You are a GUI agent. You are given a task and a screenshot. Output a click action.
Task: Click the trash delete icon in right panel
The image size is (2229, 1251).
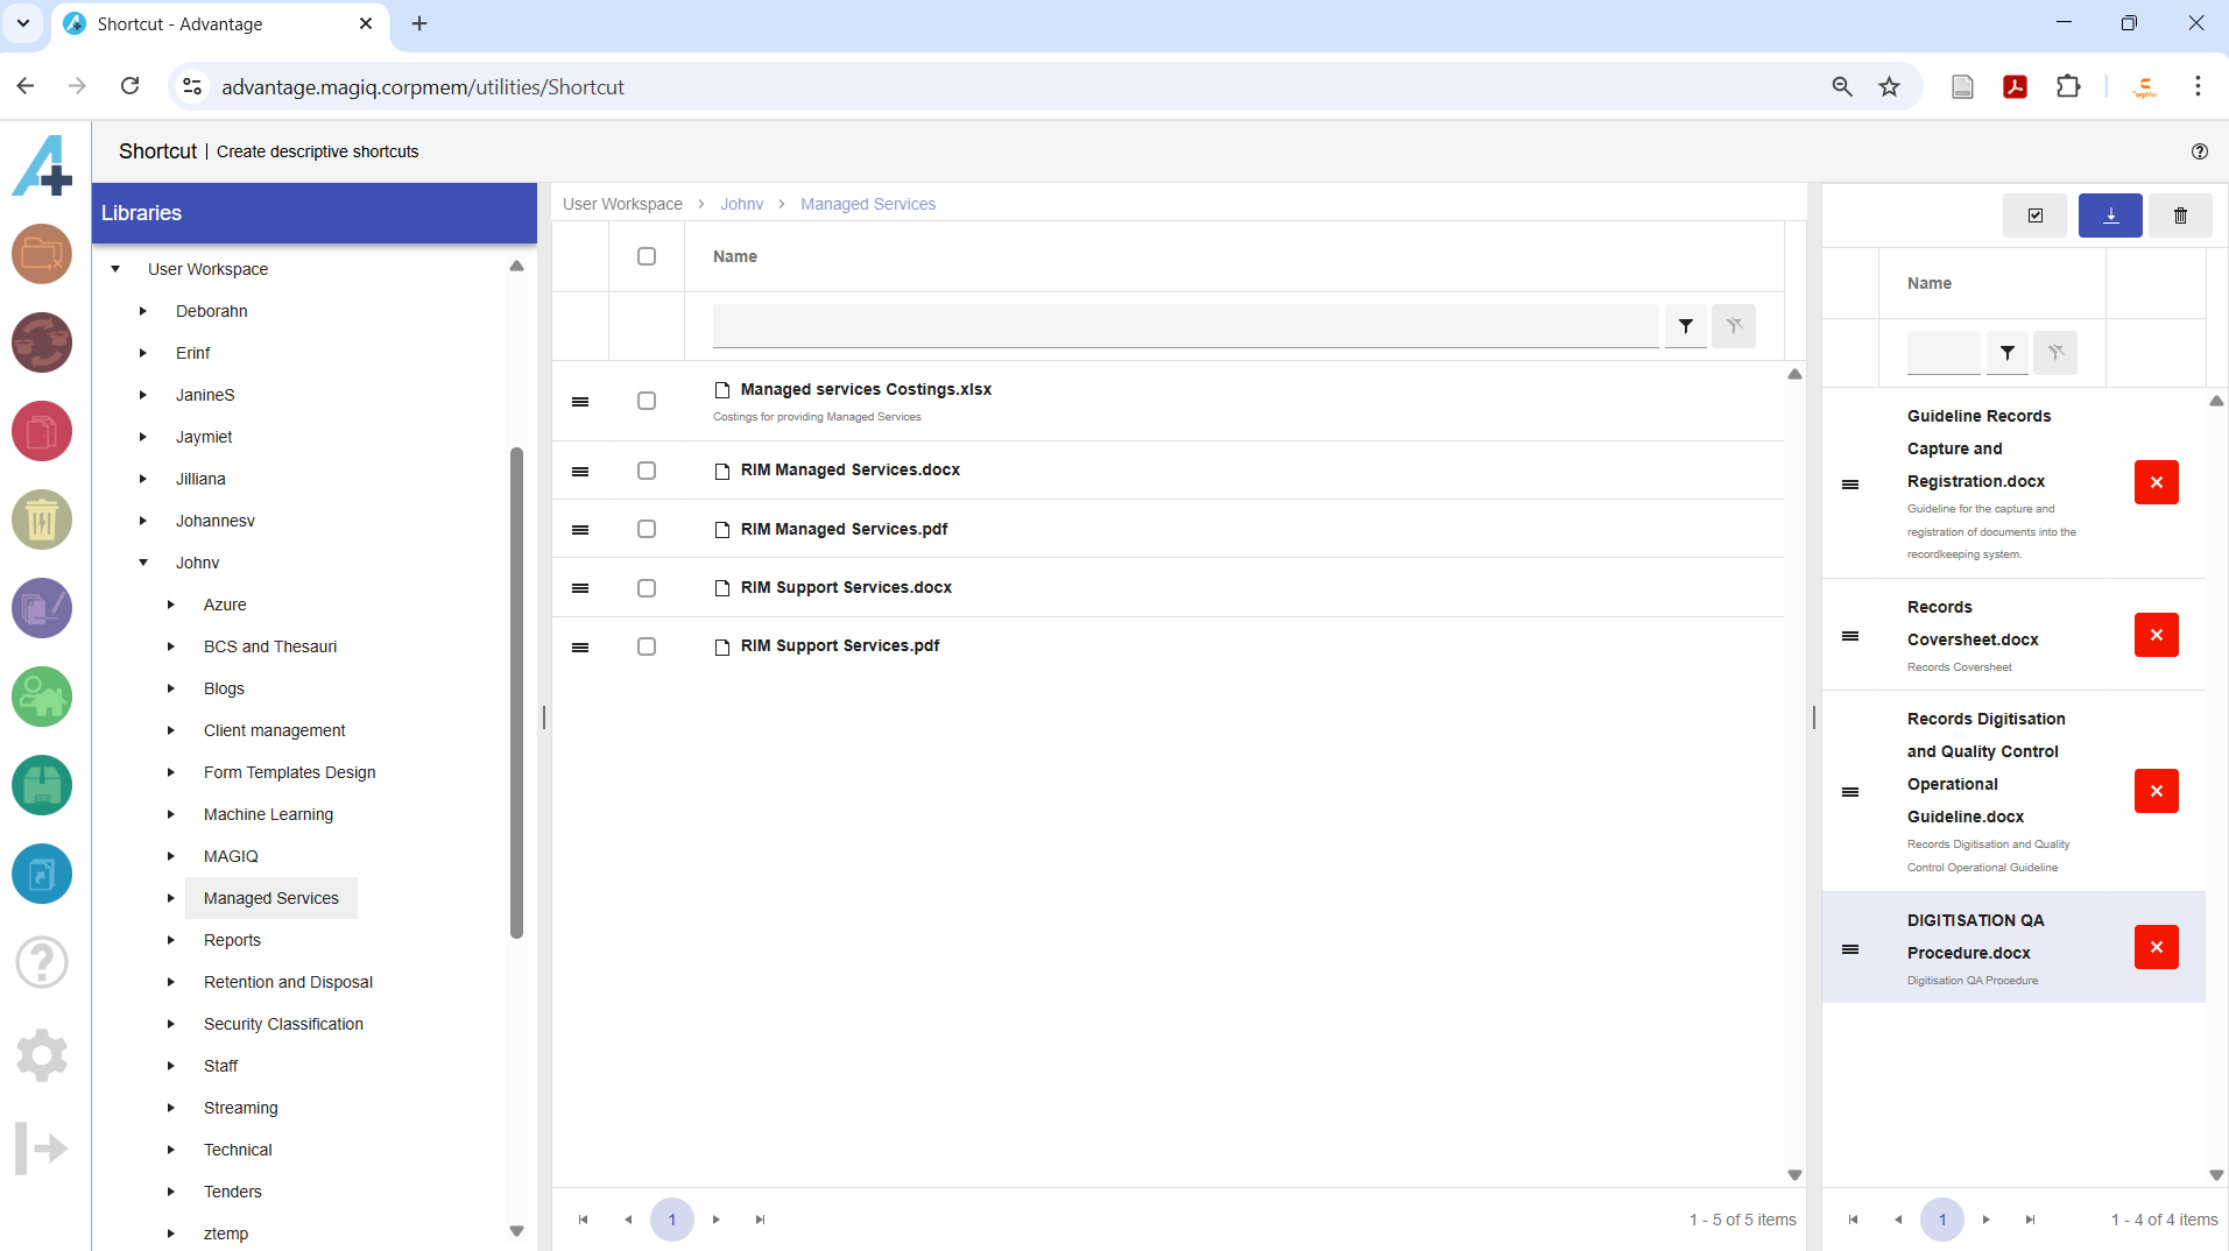click(2180, 215)
